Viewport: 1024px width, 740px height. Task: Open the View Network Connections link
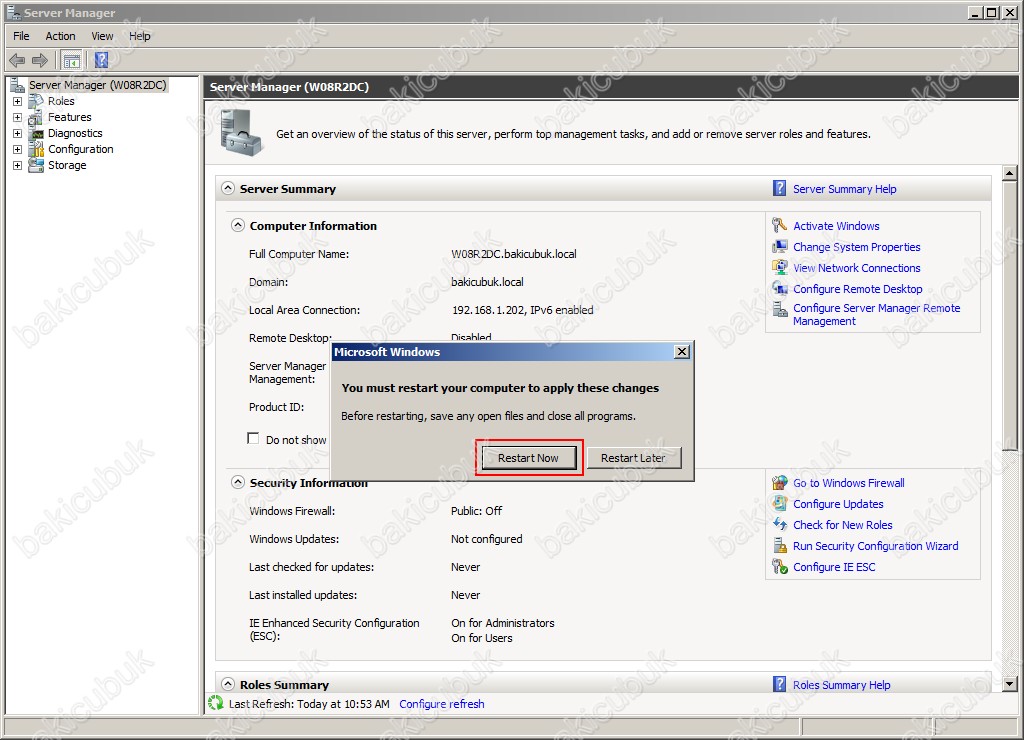pyautogui.click(x=857, y=268)
